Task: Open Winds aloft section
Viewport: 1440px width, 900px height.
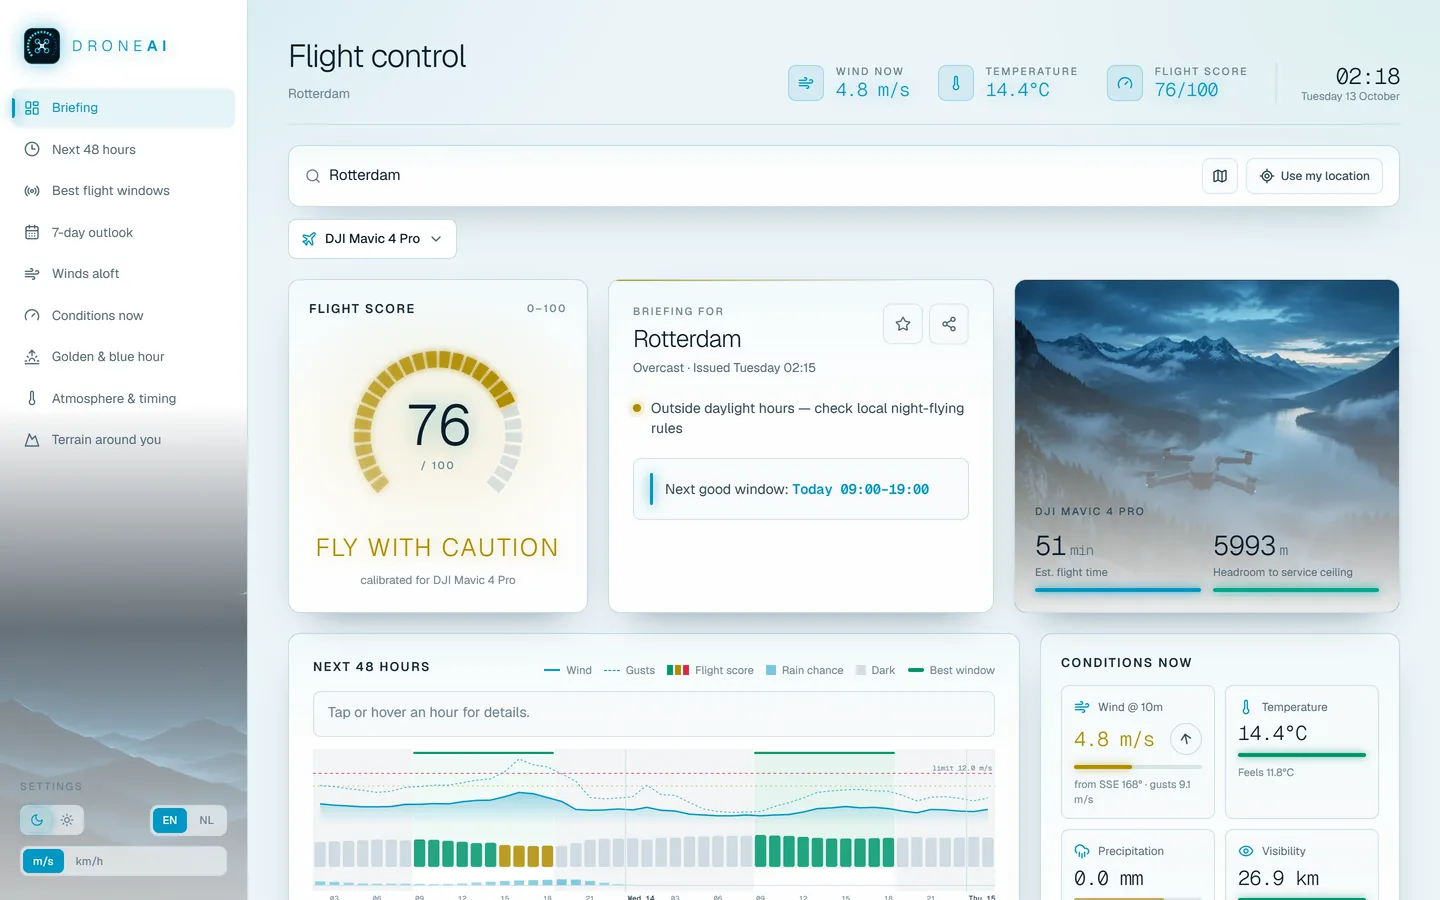Action: point(124,274)
